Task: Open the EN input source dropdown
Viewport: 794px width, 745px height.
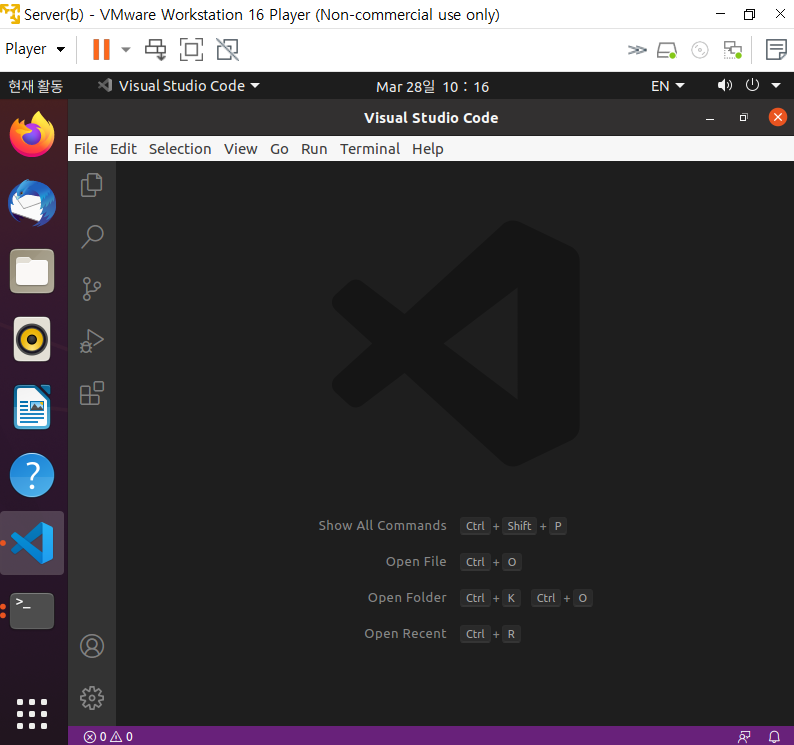Action: coord(667,86)
